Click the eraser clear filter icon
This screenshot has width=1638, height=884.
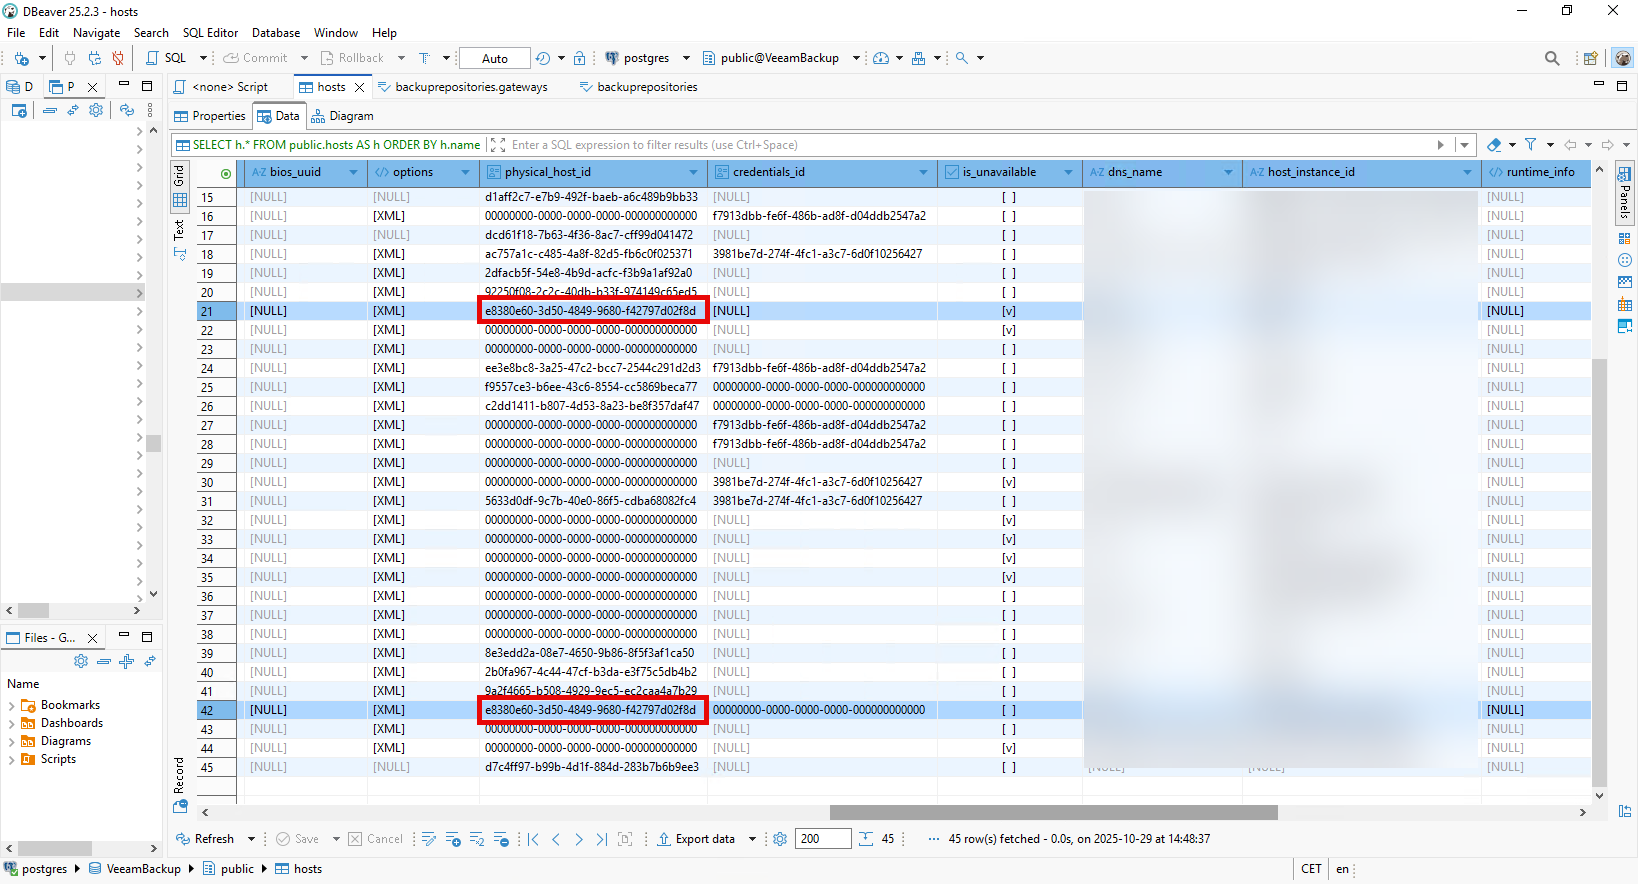coord(1494,145)
